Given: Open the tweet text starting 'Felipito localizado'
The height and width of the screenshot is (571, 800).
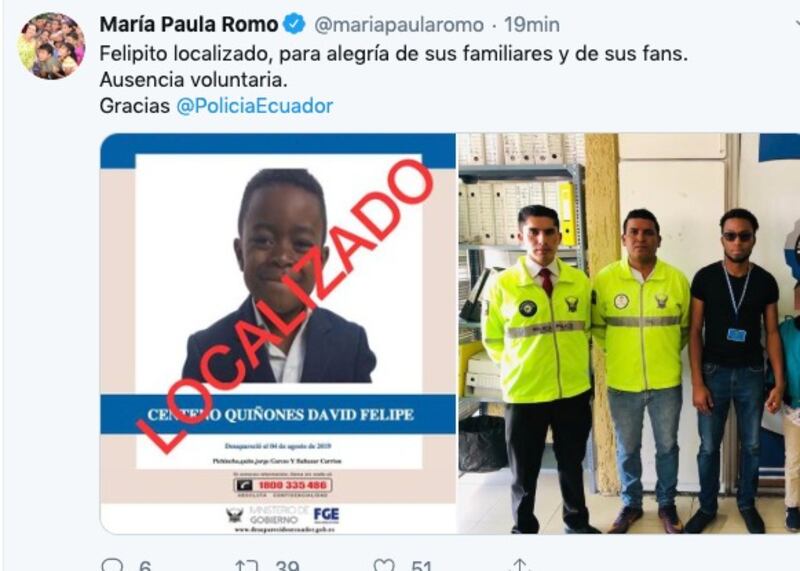Looking at the screenshot, I should point(394,54).
